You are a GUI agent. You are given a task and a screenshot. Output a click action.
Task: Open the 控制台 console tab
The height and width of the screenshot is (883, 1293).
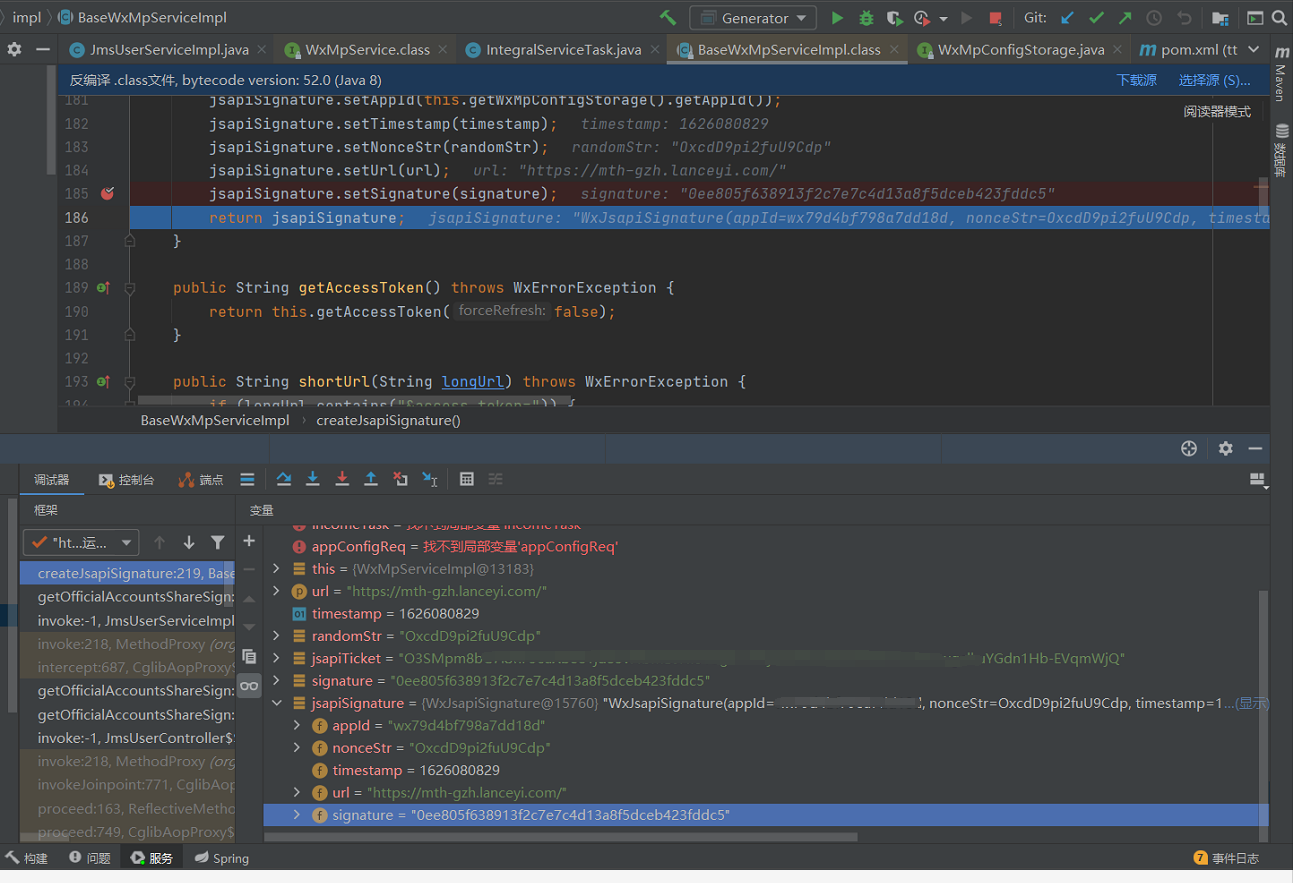127,480
